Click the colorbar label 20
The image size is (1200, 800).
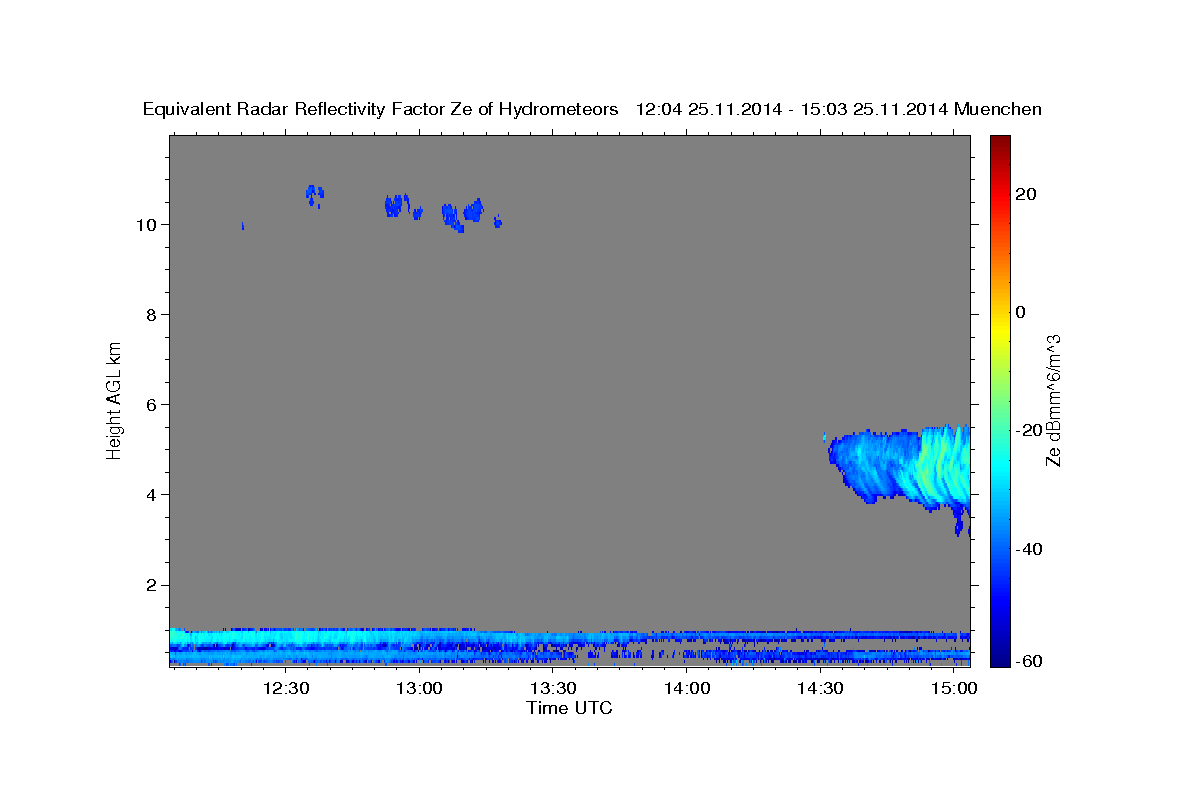click(x=1025, y=194)
